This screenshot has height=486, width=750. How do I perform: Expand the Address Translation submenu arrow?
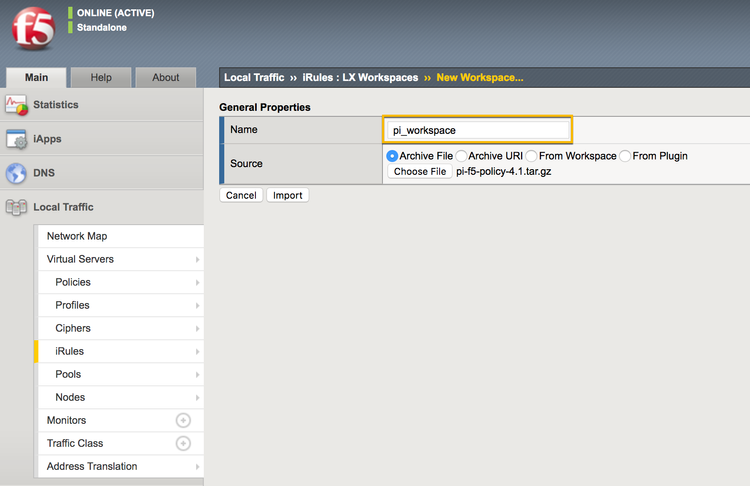tap(197, 466)
